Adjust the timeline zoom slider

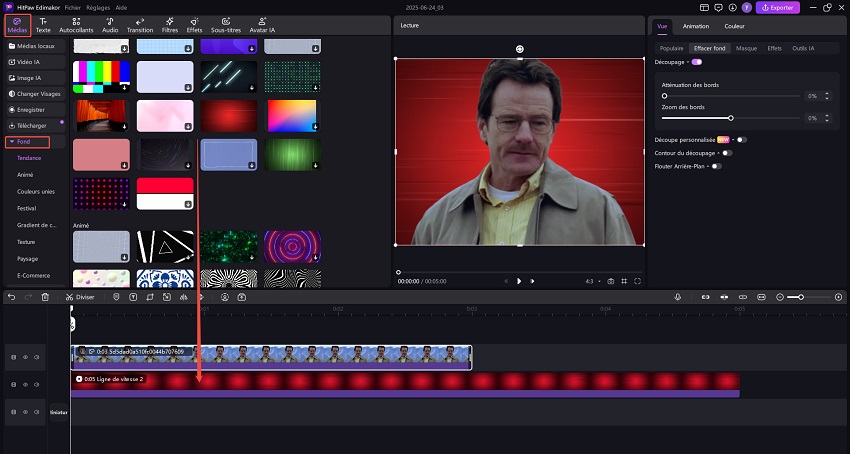(810, 297)
